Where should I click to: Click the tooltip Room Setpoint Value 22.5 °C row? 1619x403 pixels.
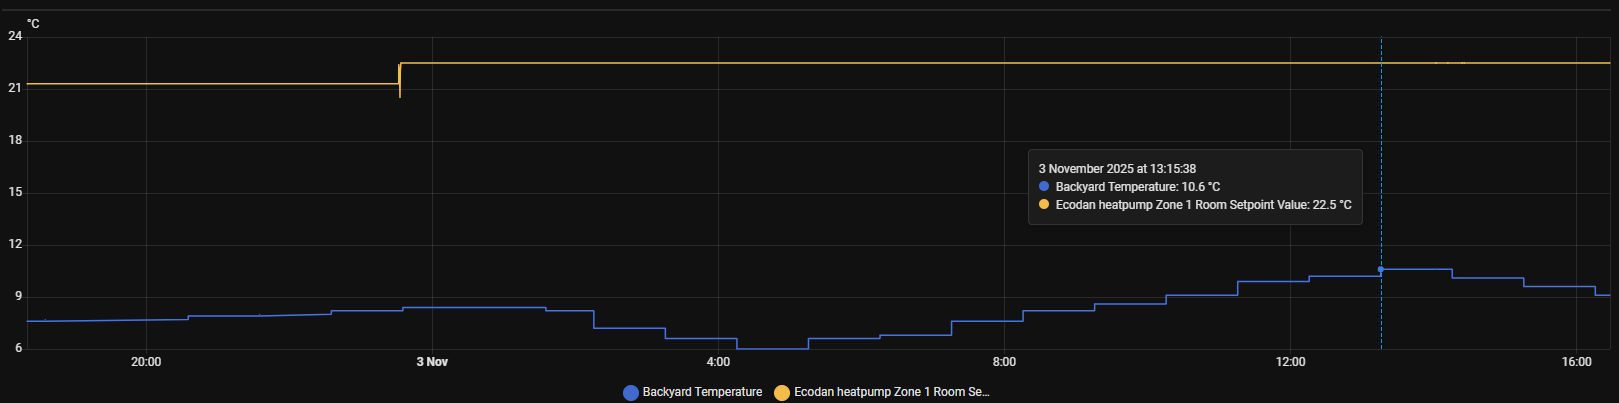(1203, 205)
